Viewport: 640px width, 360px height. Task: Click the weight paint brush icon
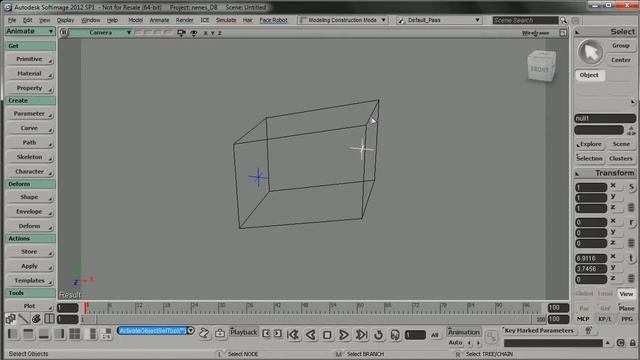(x=23, y=319)
